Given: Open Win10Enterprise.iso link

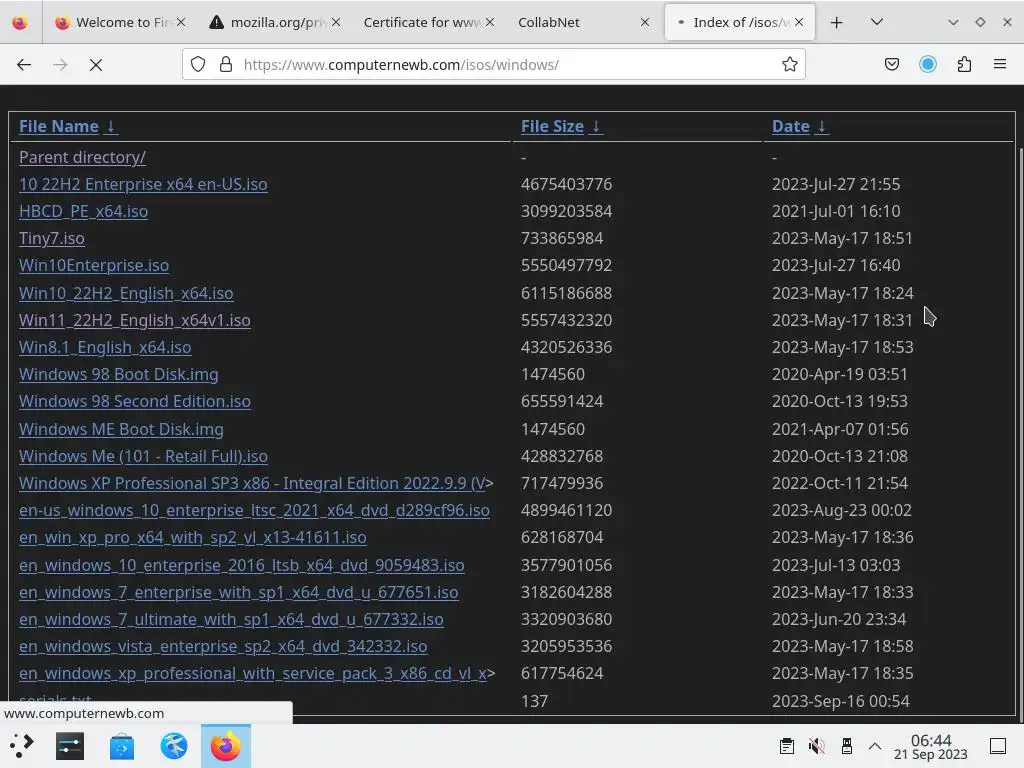Looking at the screenshot, I should [94, 265].
